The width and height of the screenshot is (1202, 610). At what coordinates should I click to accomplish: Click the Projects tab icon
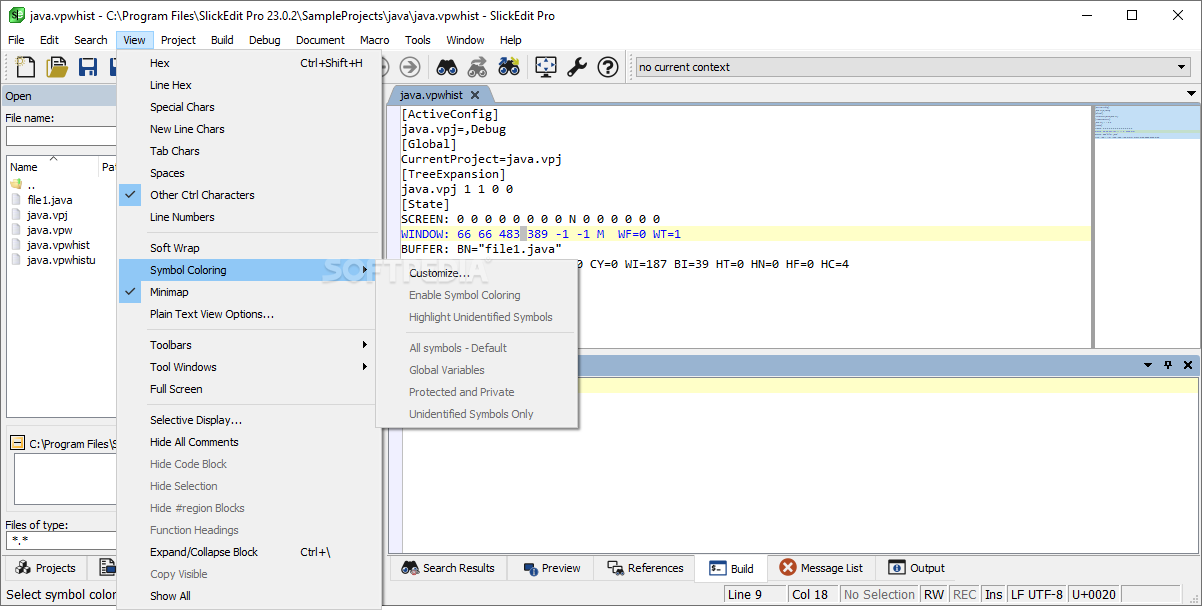(x=22, y=568)
